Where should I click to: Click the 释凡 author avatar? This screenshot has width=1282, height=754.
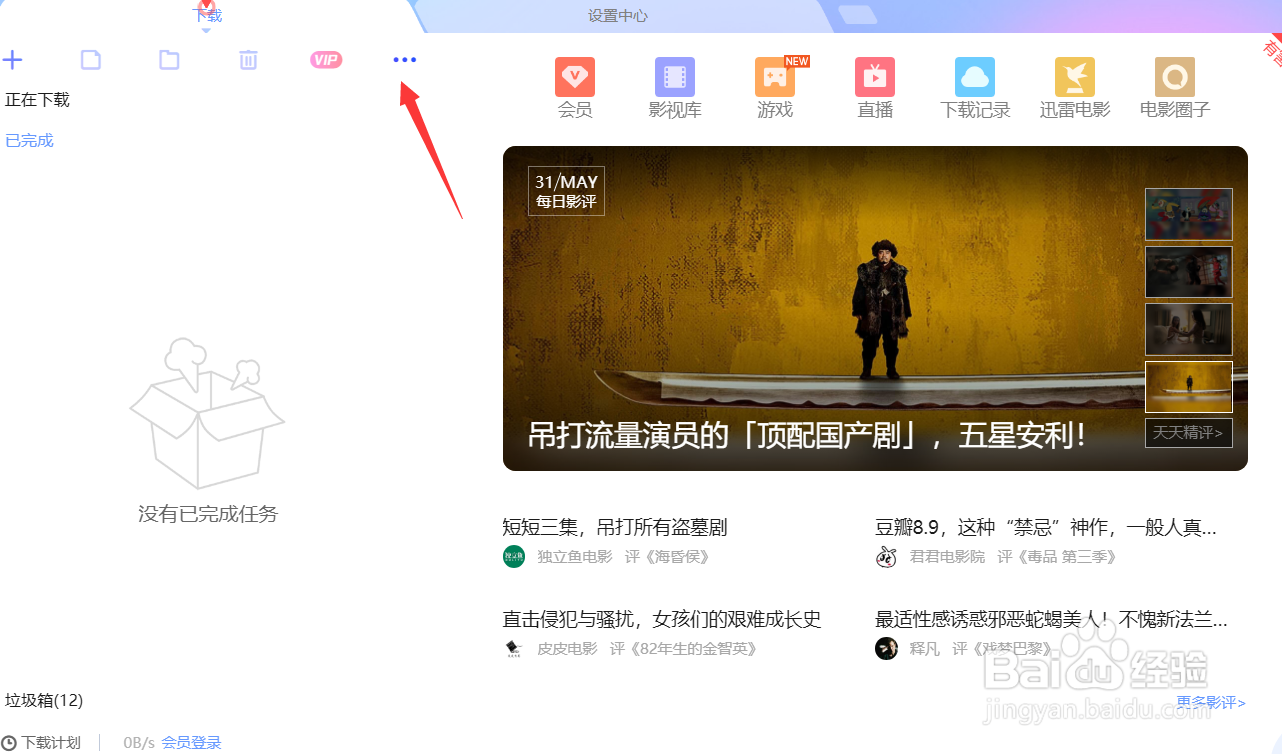click(x=886, y=648)
